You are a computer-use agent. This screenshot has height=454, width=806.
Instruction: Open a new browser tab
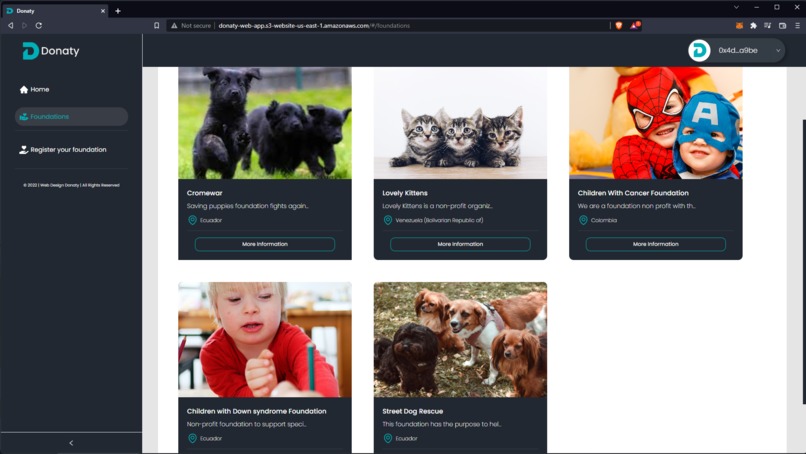click(x=118, y=10)
